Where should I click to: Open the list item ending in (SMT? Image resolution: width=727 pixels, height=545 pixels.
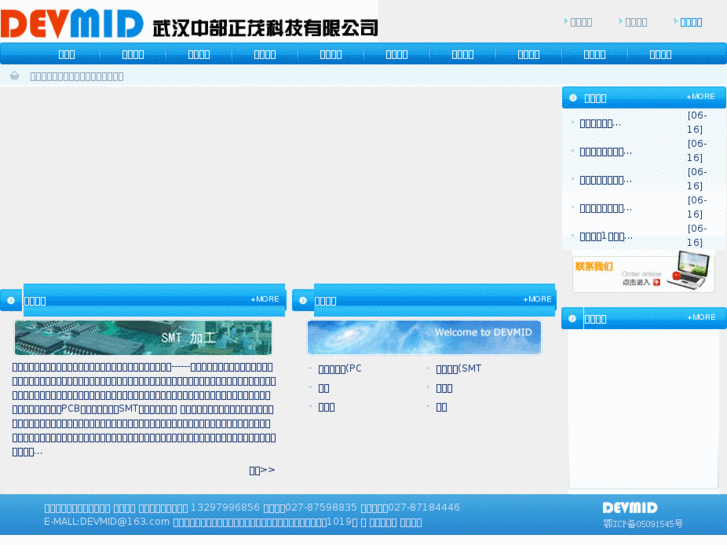(459, 369)
